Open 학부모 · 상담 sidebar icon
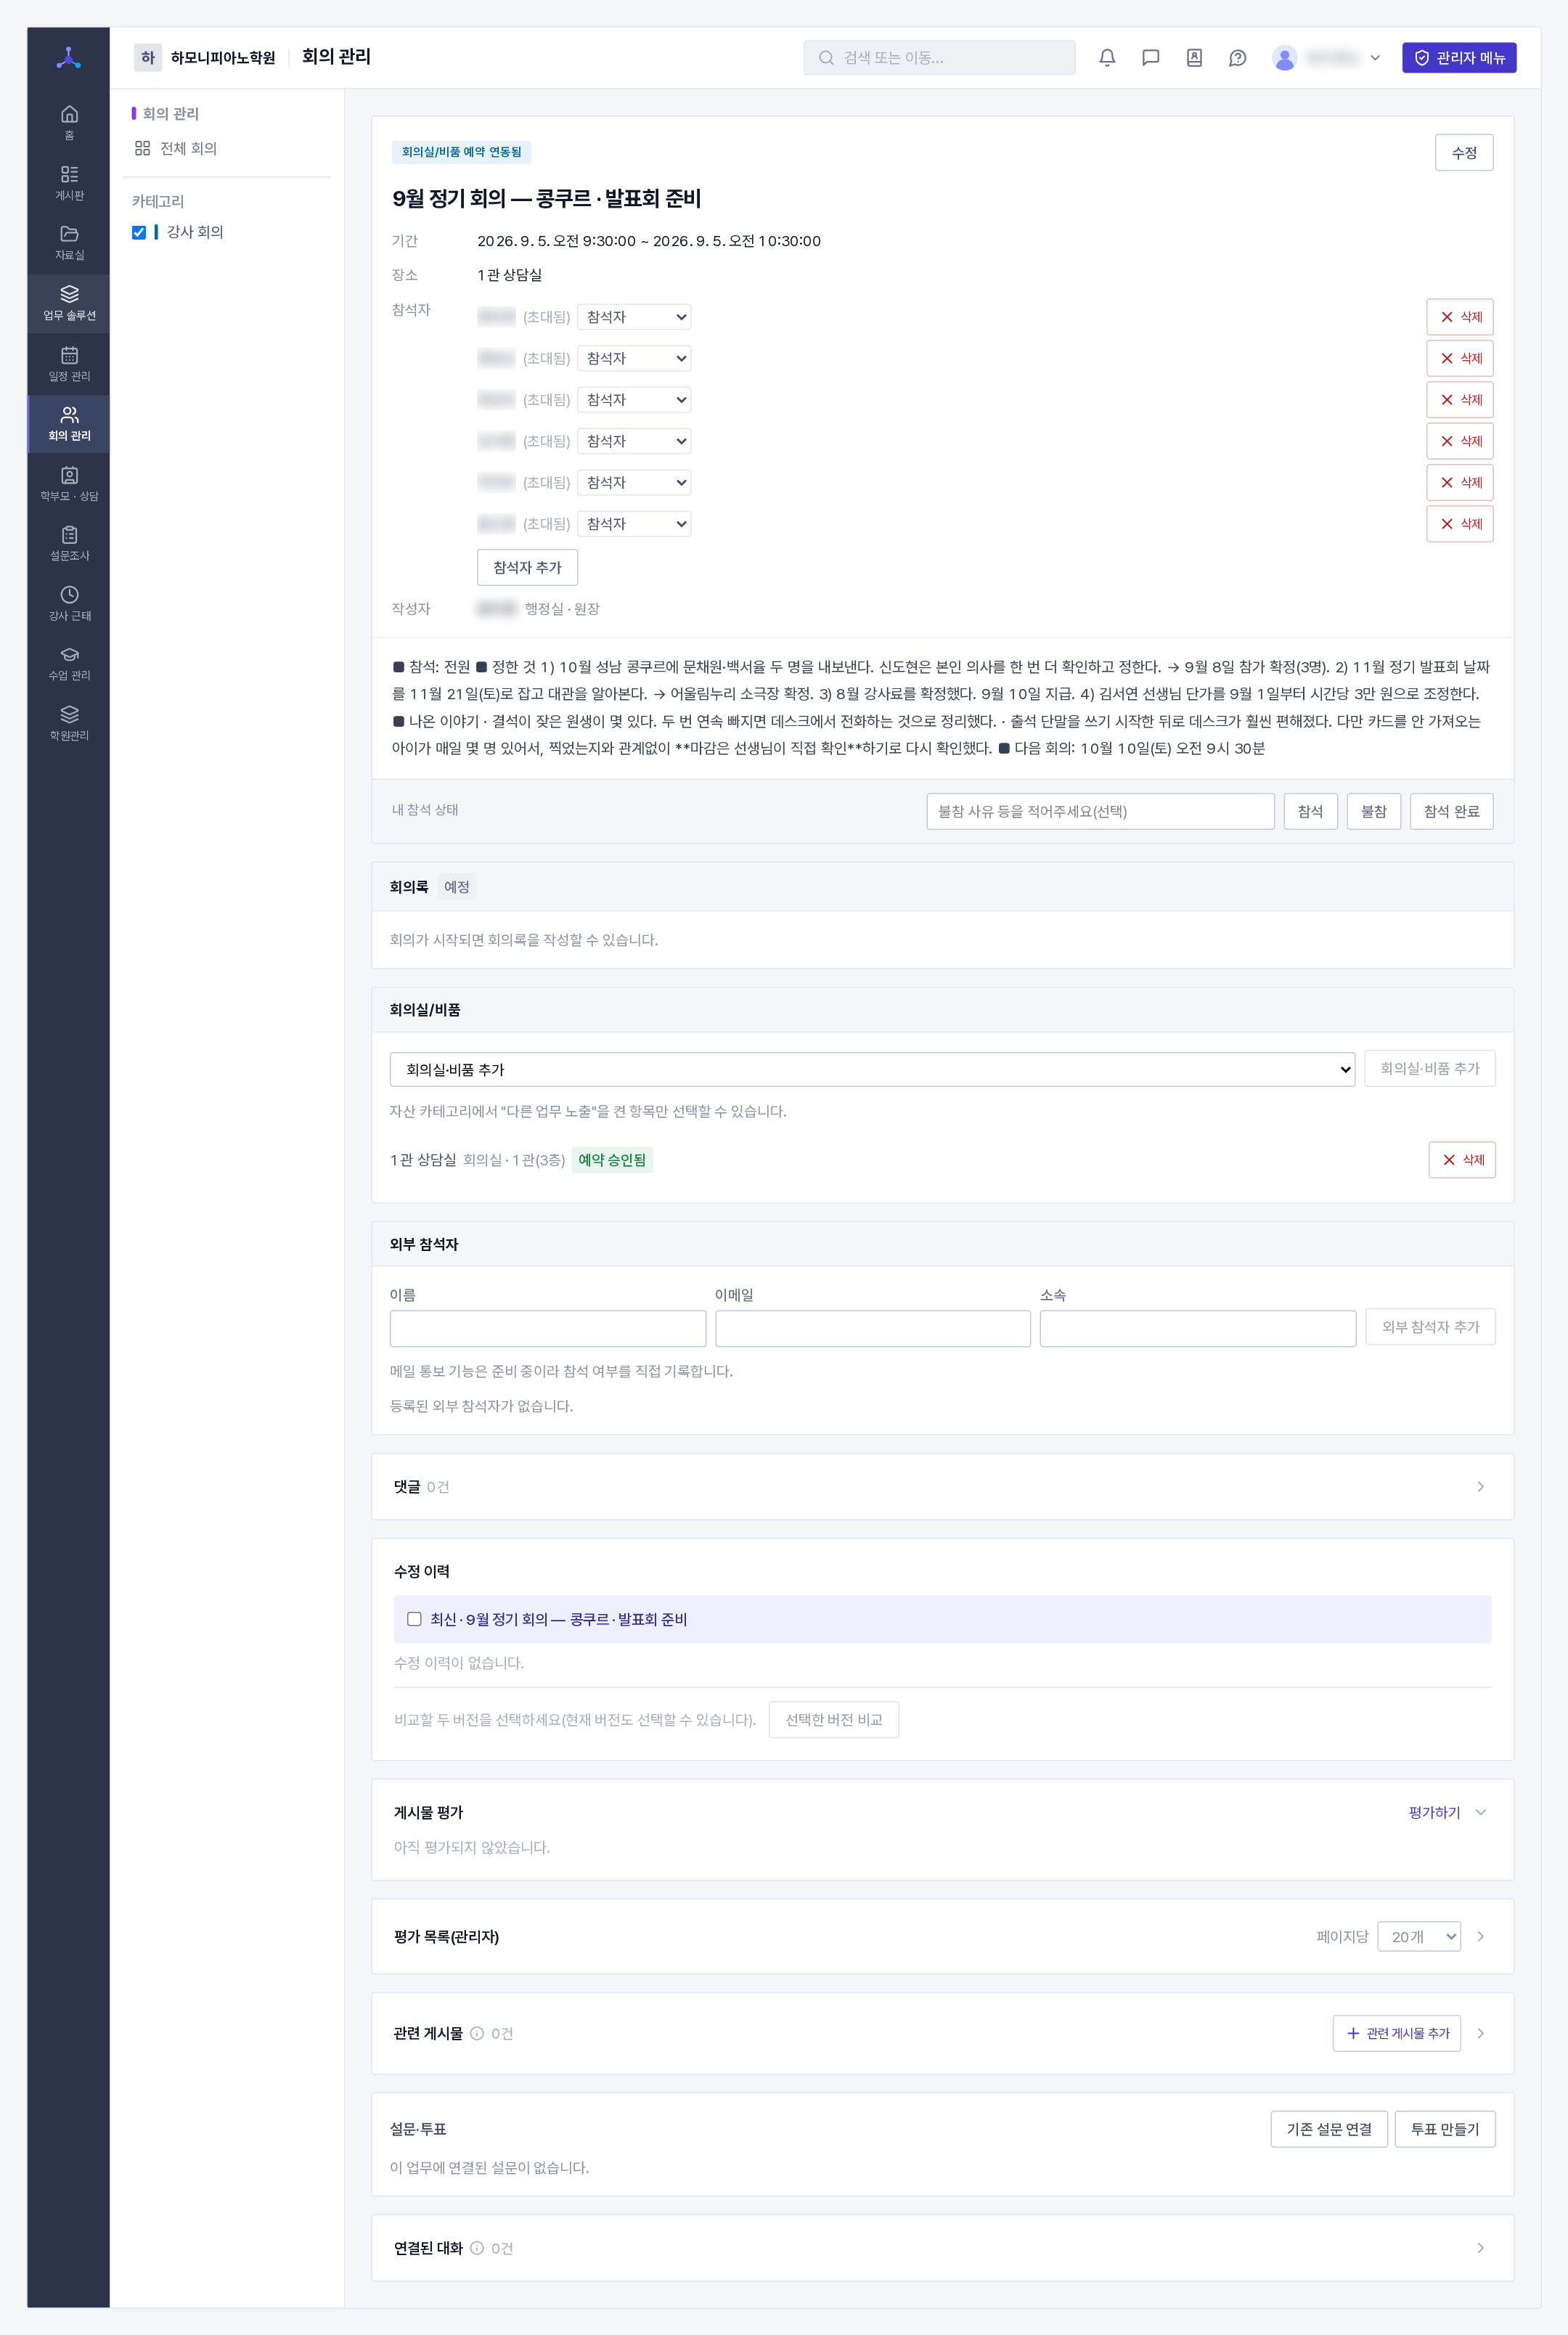Screen dimensions: 1568x2335 69,483
